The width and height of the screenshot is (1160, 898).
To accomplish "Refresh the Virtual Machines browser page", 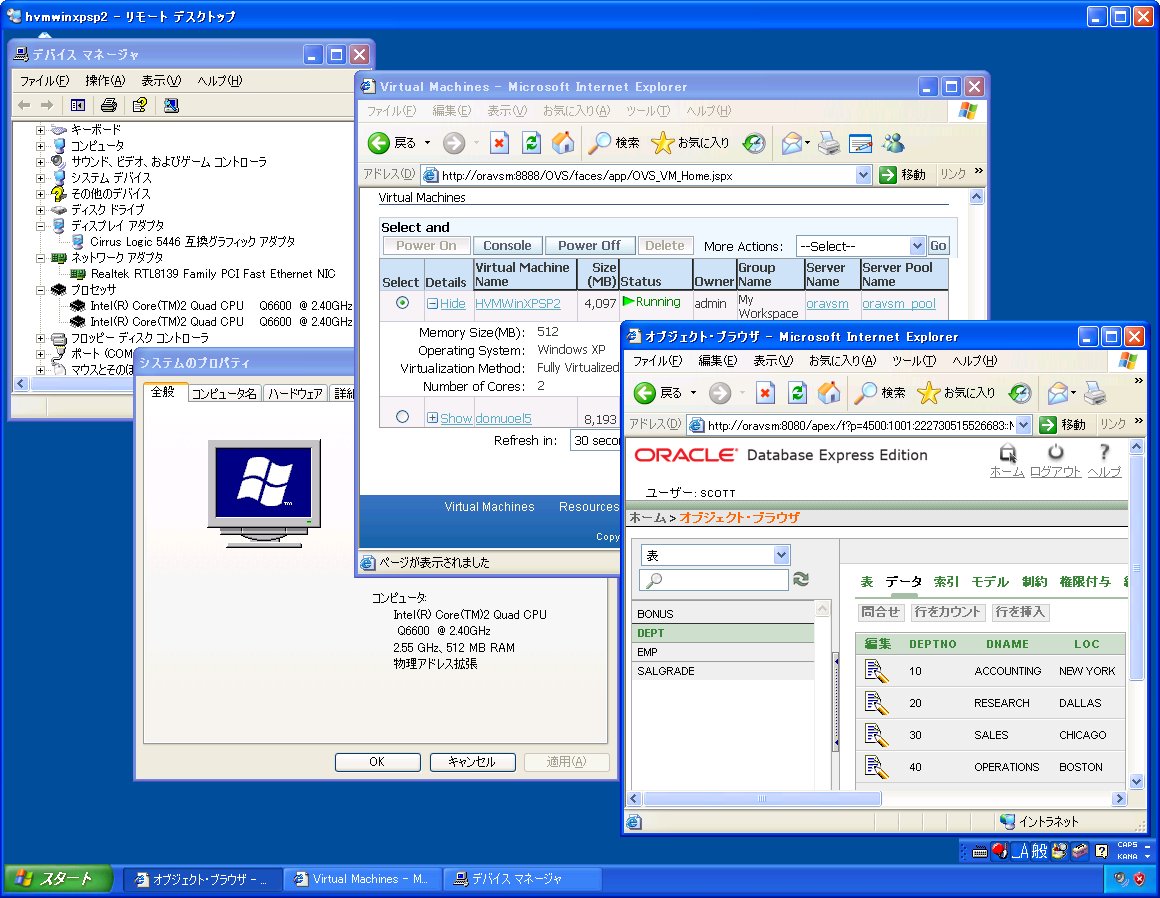I will [531, 143].
